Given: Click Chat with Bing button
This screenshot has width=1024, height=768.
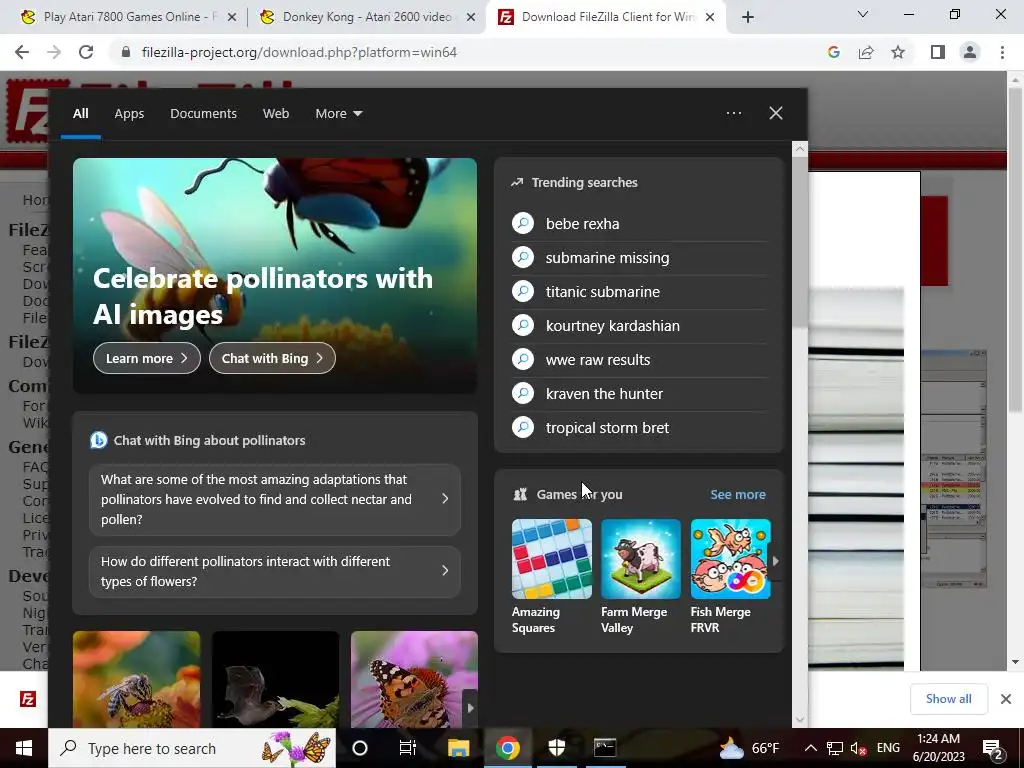Looking at the screenshot, I should pyautogui.click(x=272, y=359).
